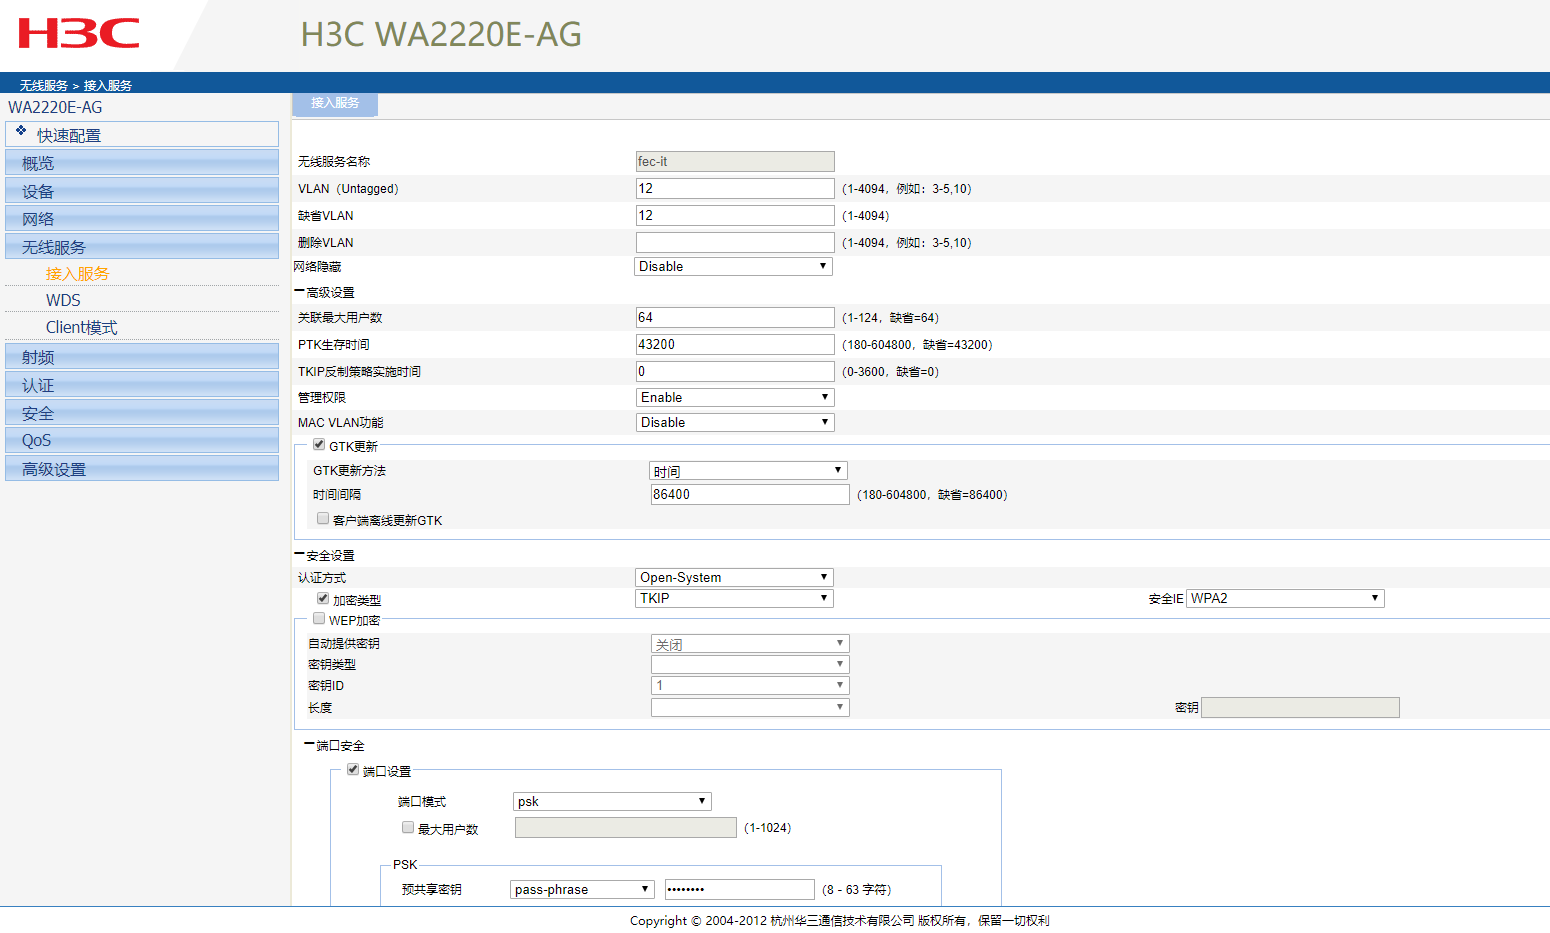Open the 安全IE dropdown showing WPA2
This screenshot has width=1550, height=933.
1285,598
